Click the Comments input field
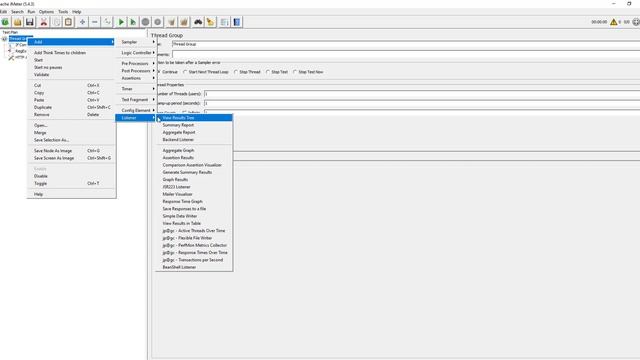This screenshot has width=640, height=360. coord(406,54)
